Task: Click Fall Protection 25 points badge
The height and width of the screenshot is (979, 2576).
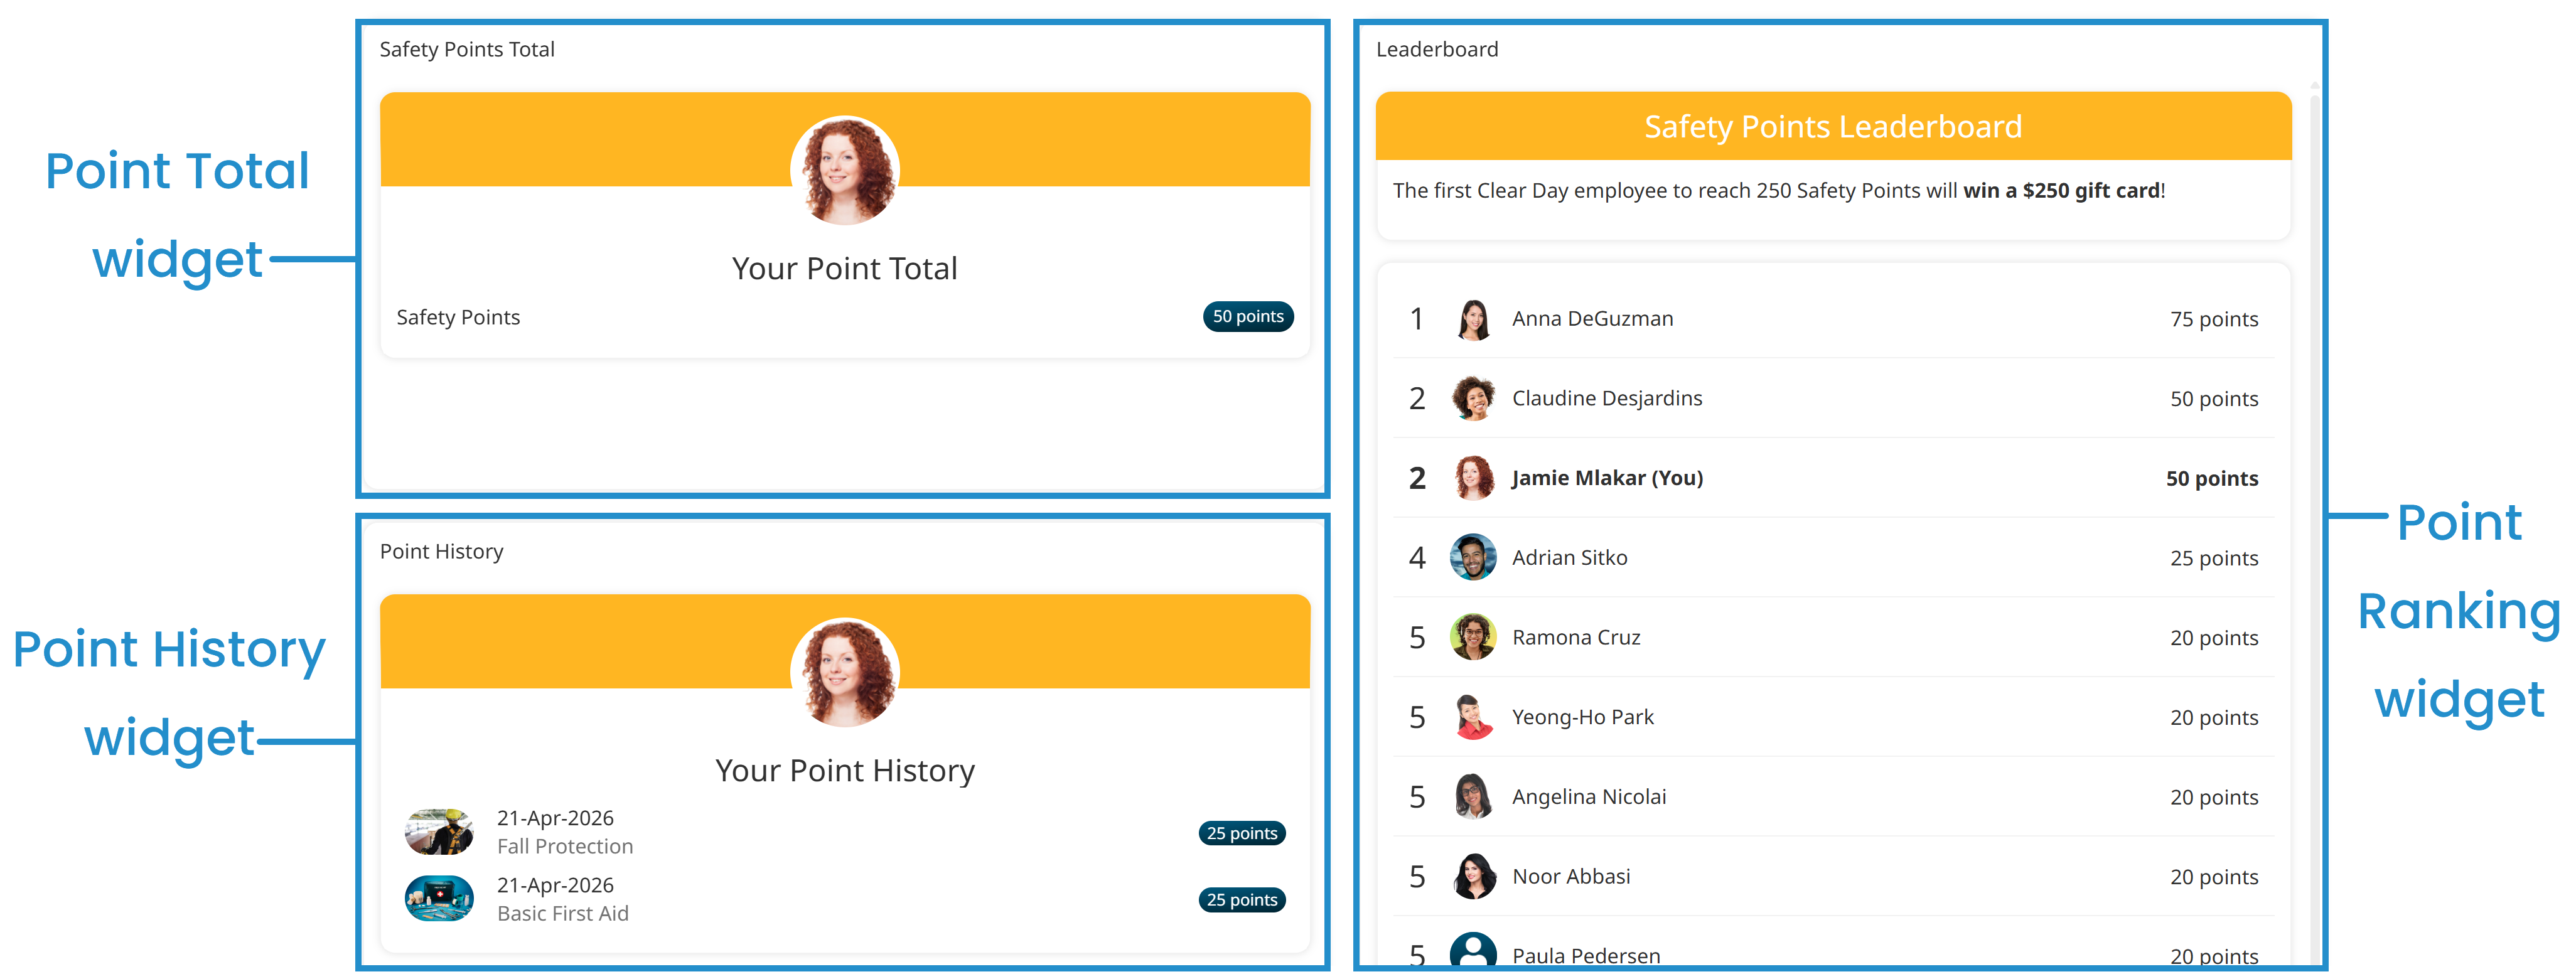Action: (1241, 833)
